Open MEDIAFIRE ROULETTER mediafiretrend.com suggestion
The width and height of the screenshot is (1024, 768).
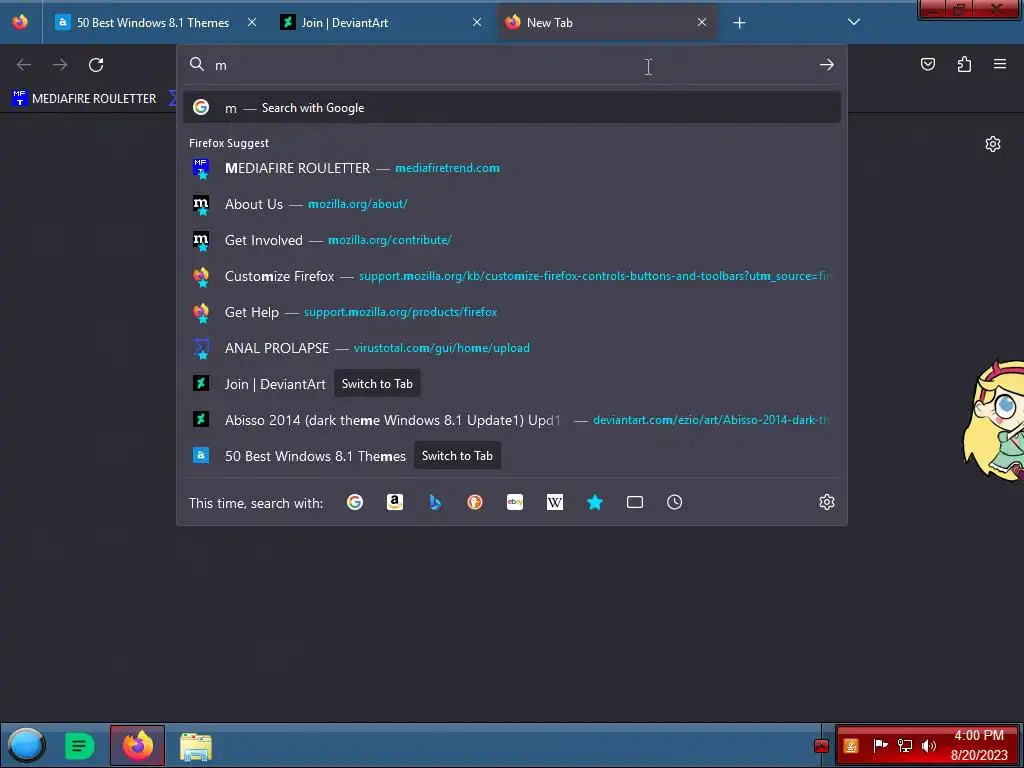[512, 168]
